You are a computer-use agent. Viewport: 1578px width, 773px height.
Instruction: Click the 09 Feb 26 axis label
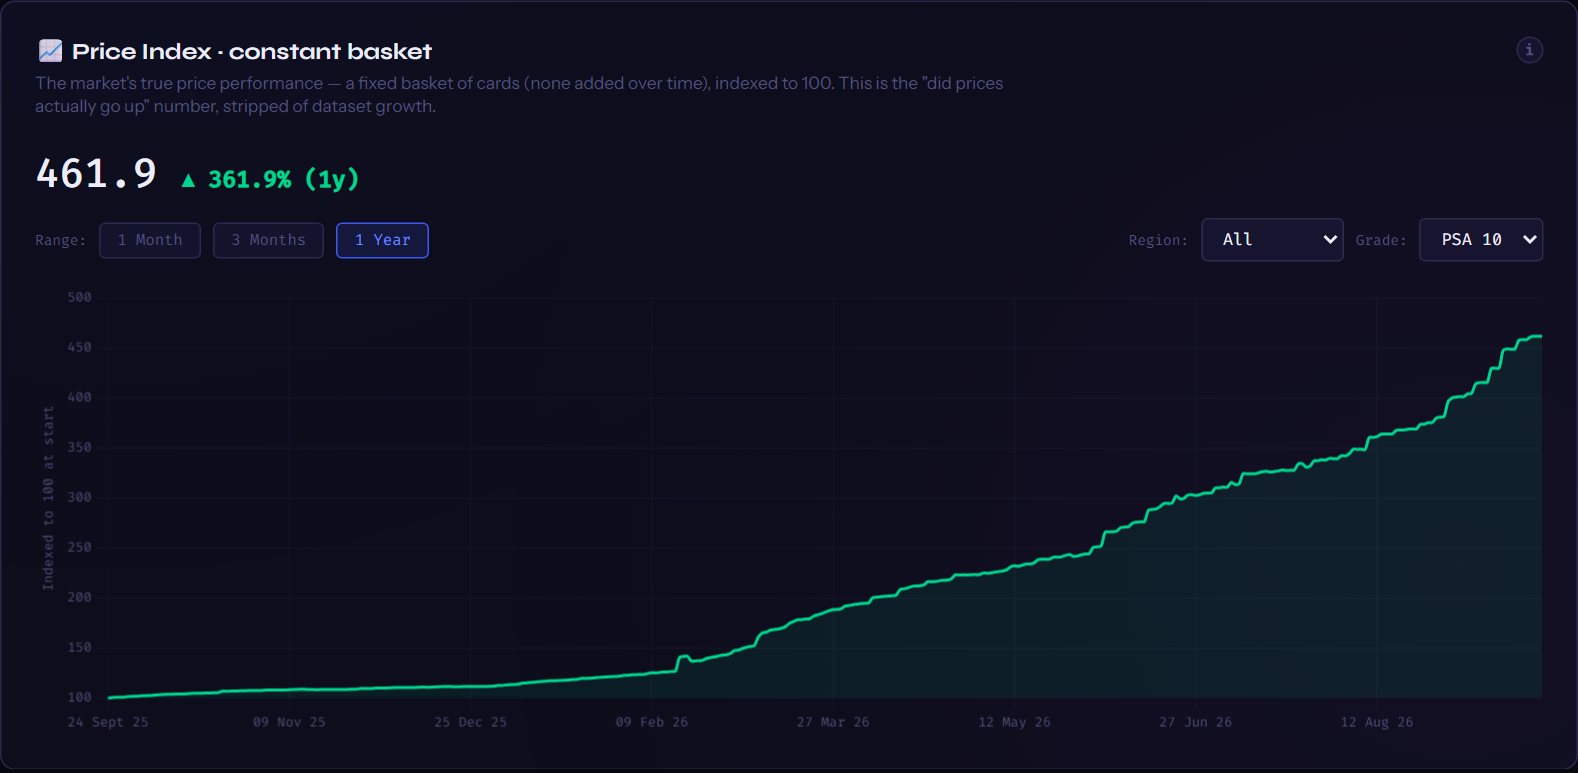point(652,722)
